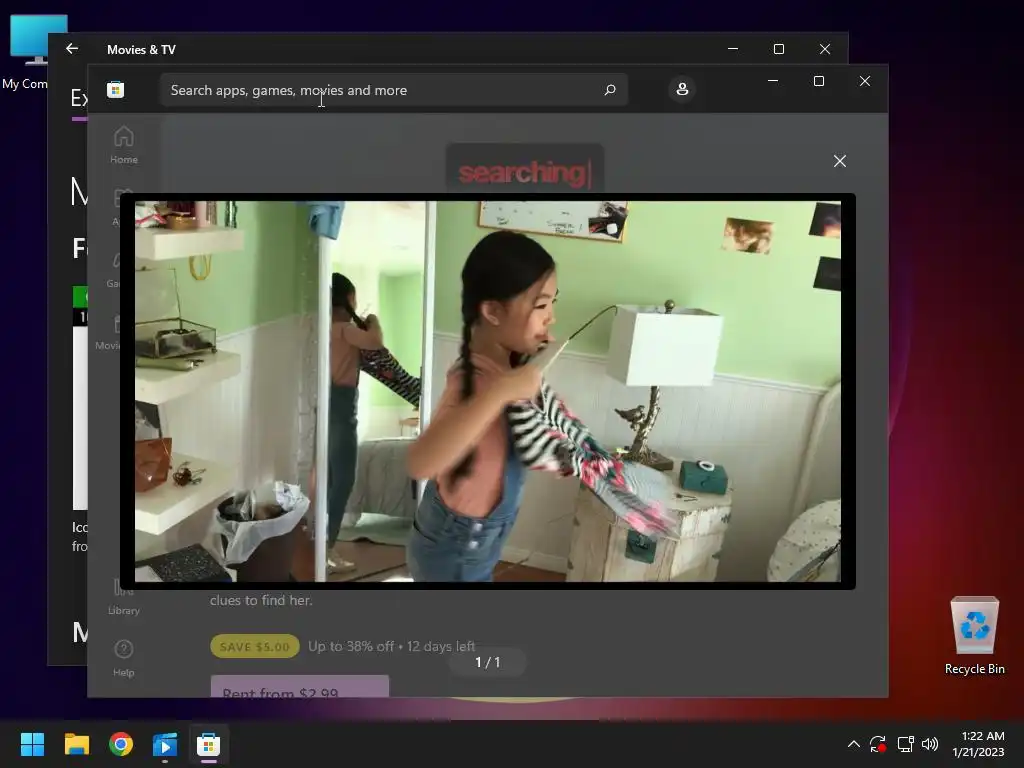Minimize the Microsoft Store window

pyautogui.click(x=773, y=81)
